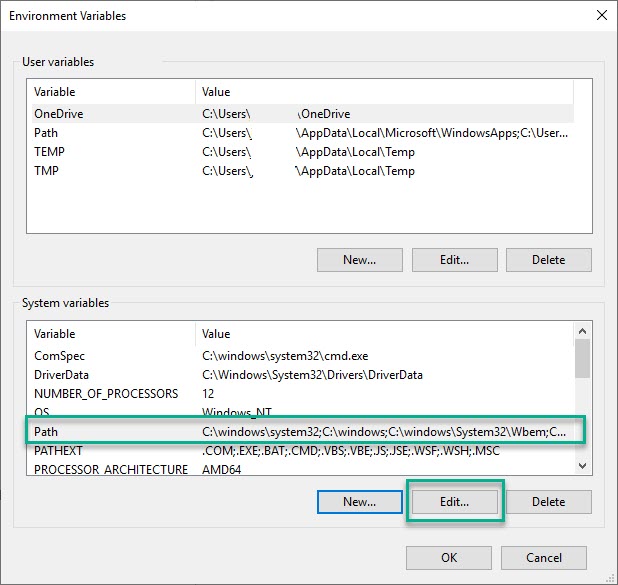Select the TEMP user variable
618x585 pixels.
(50, 152)
